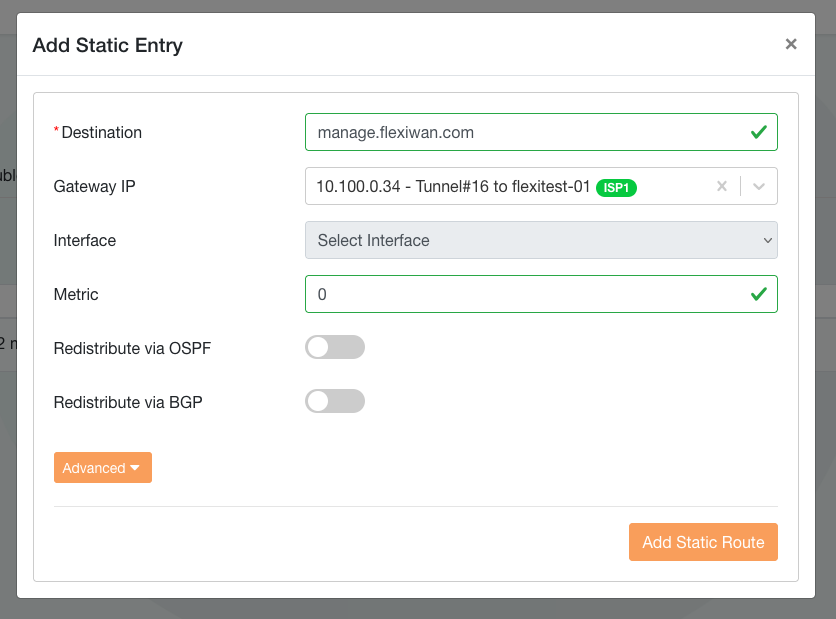This screenshot has width=836, height=619.
Task: Open the Gateway IP dropdown arrow
Action: (x=759, y=186)
